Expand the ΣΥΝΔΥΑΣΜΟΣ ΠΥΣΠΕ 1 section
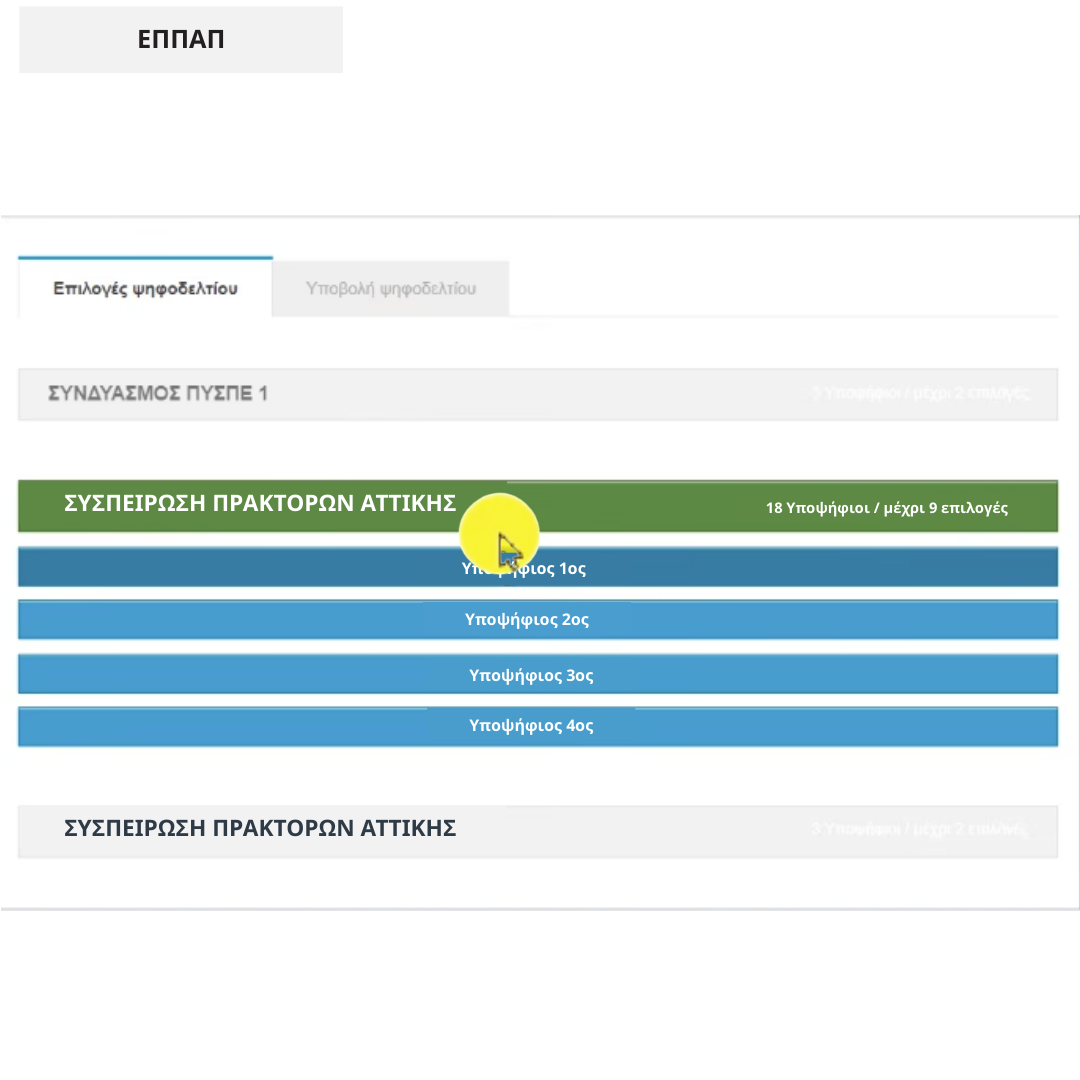This screenshot has height=1080, width=1080. coord(158,394)
